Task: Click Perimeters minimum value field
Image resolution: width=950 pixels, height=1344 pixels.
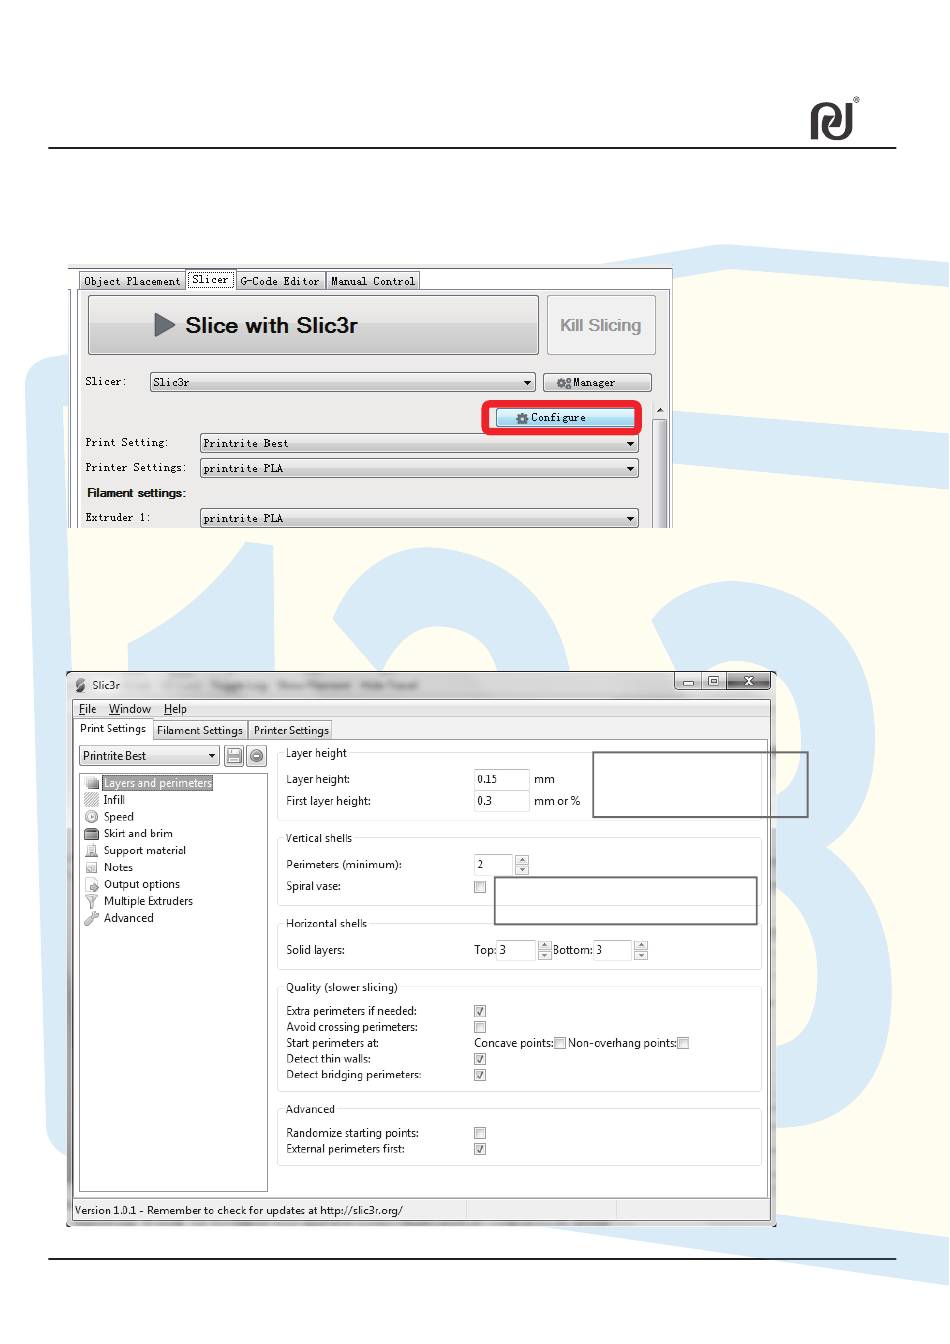Action: click(x=493, y=864)
